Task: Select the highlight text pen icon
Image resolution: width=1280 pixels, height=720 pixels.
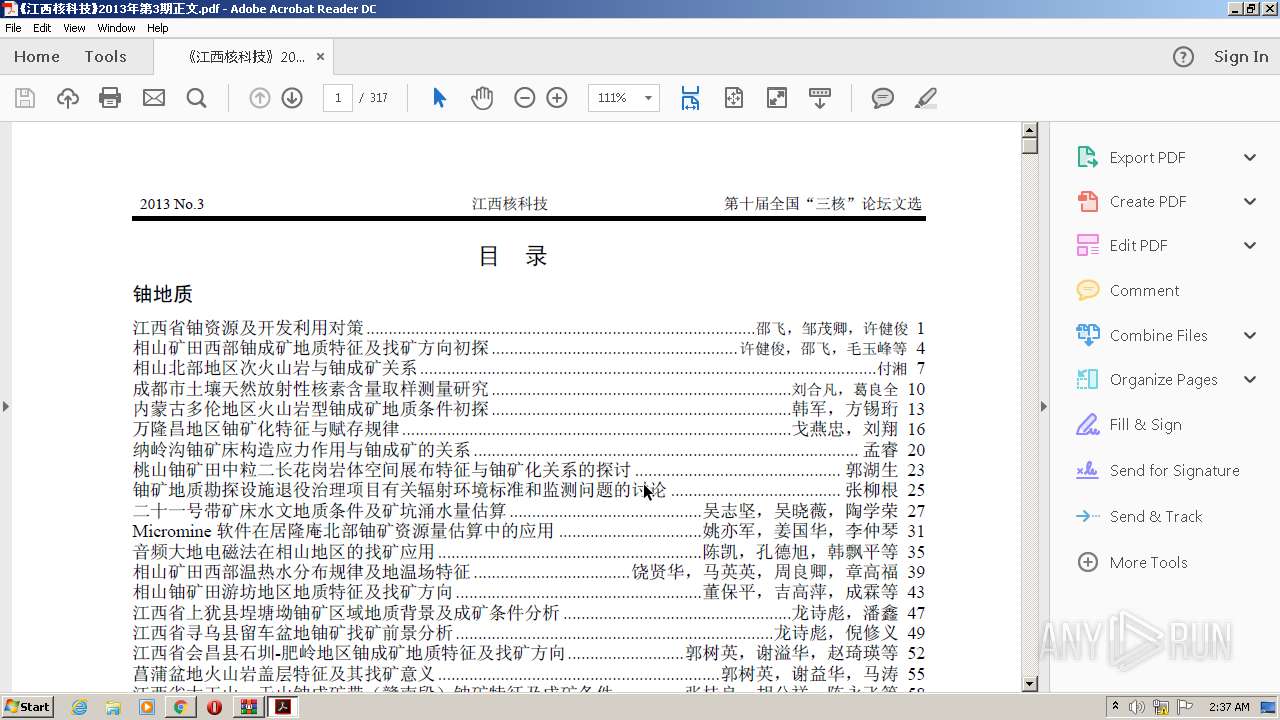Action: [926, 98]
